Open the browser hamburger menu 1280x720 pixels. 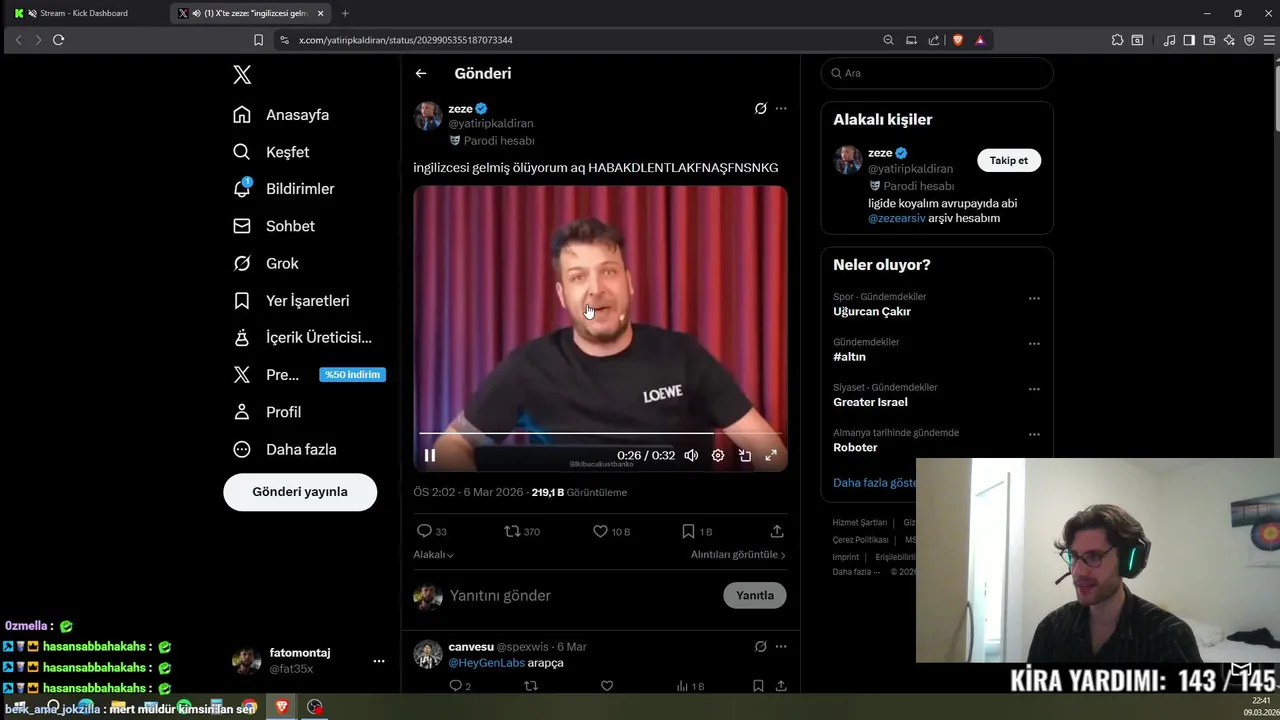[x=1268, y=40]
